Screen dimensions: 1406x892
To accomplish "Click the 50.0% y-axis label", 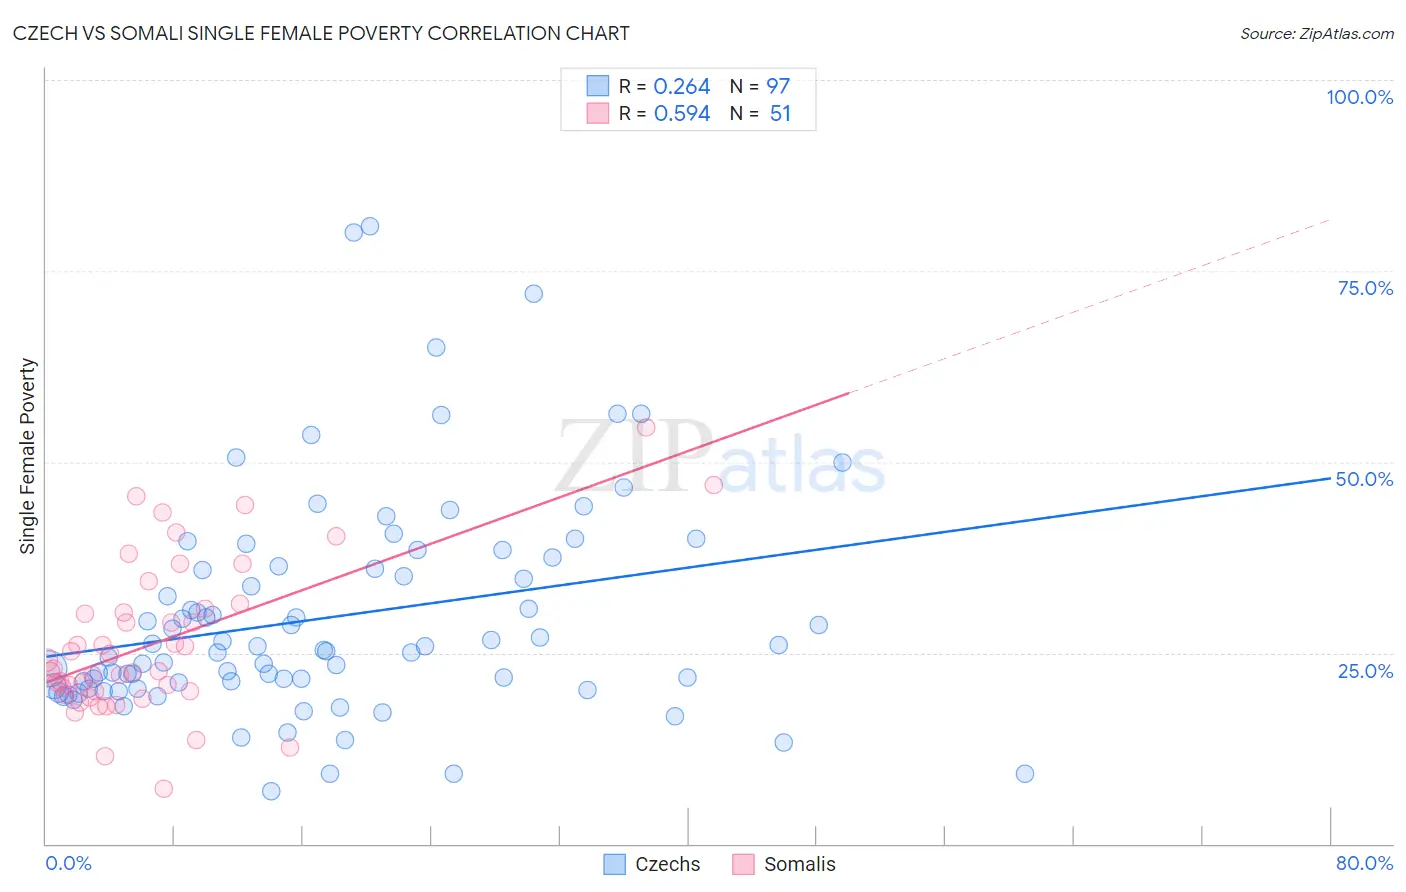I will point(1364,479).
